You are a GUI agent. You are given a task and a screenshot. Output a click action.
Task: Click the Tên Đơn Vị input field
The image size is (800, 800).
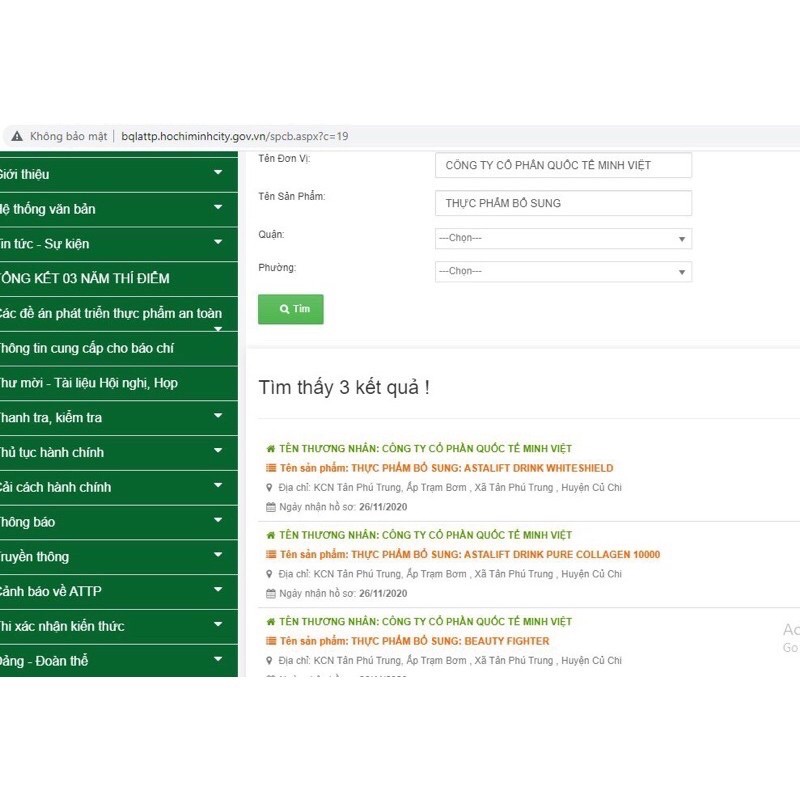click(563, 165)
